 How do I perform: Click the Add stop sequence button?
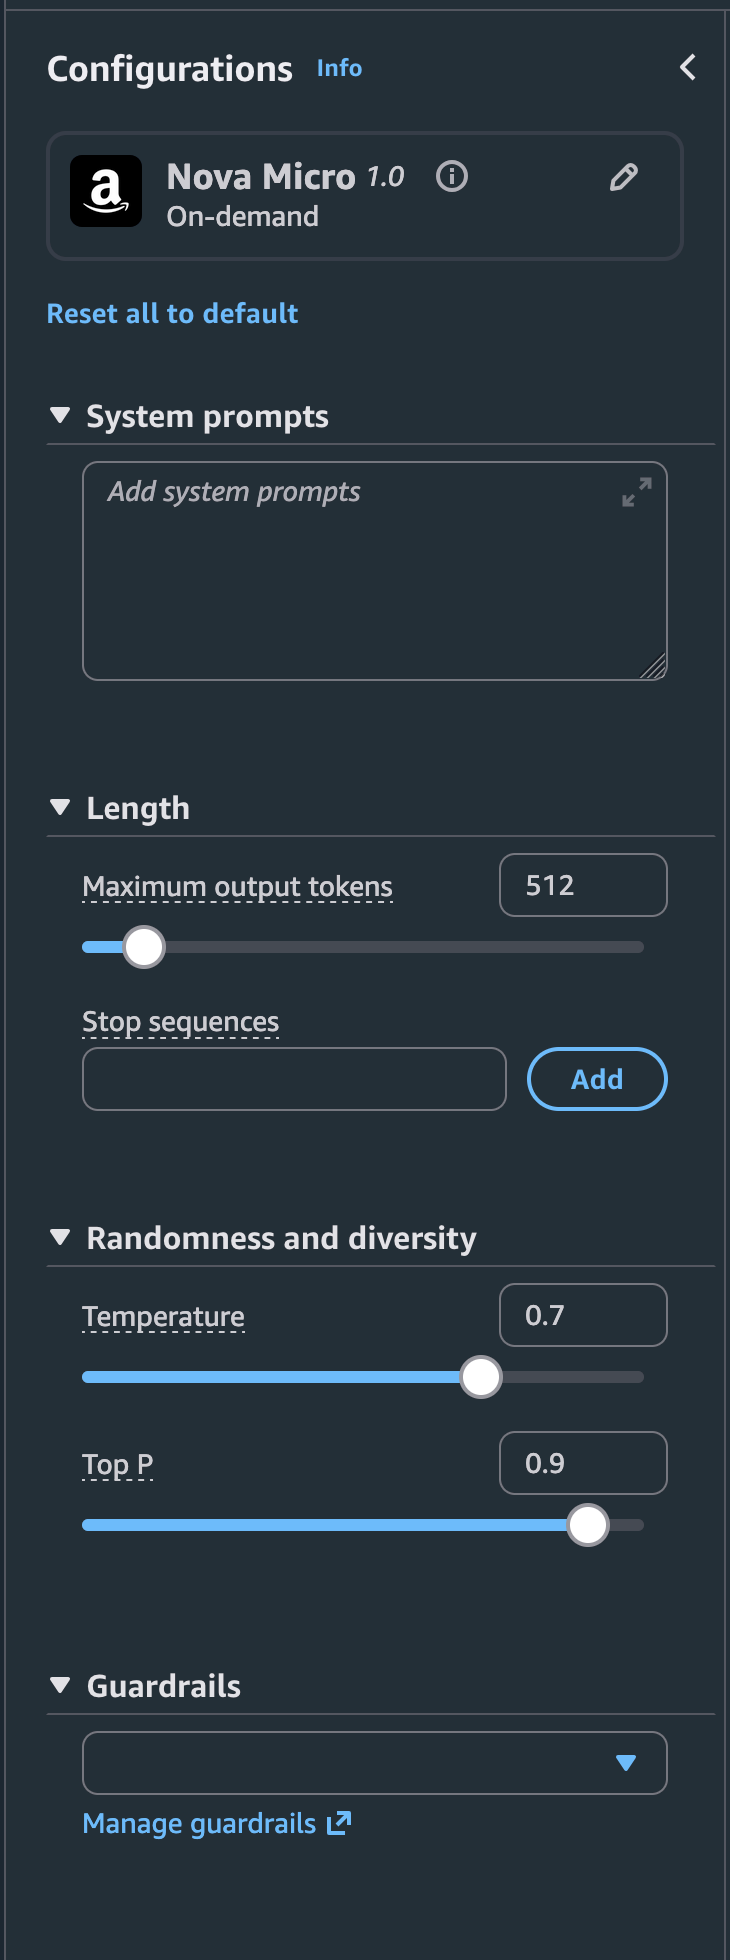point(597,1079)
